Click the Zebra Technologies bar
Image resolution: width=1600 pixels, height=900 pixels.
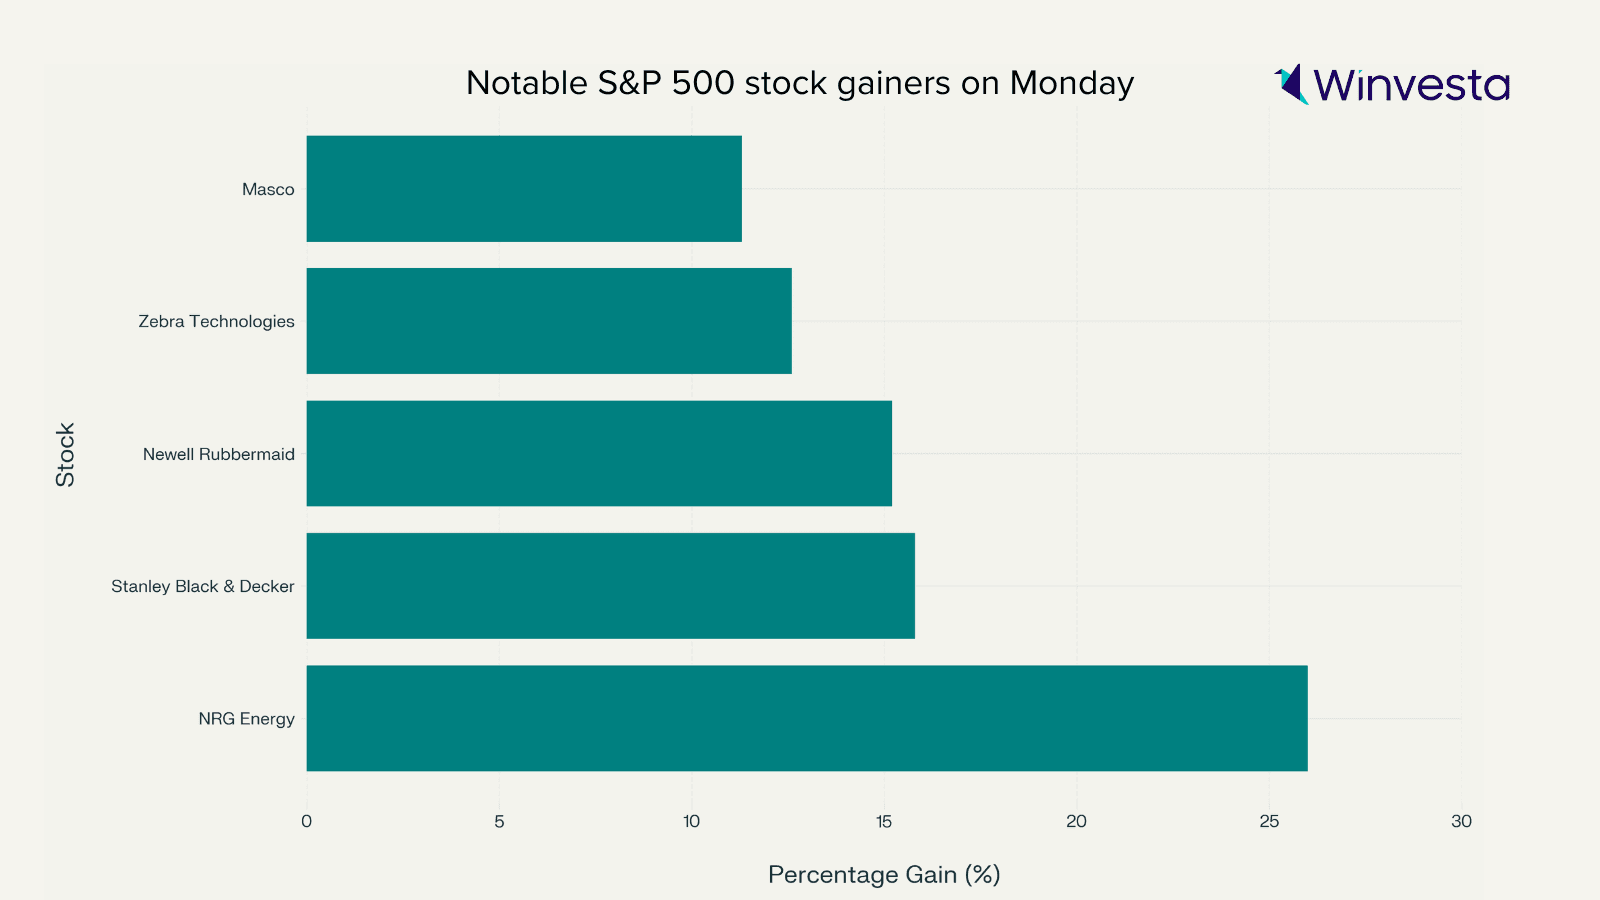coord(548,321)
